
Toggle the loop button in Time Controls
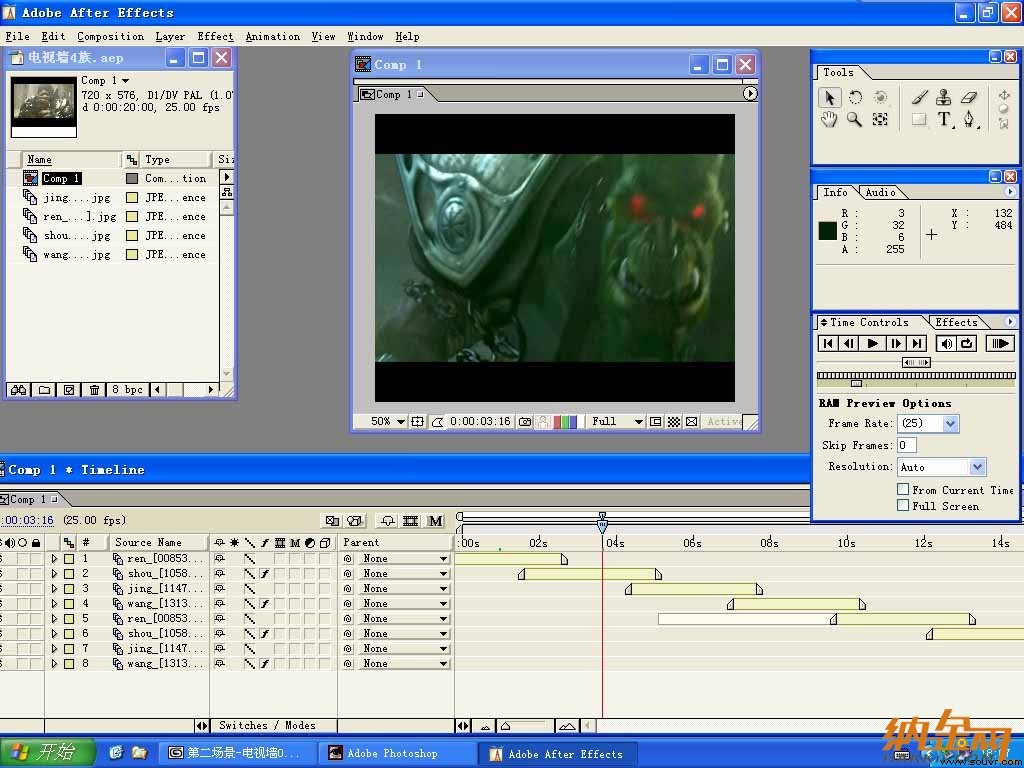pos(967,344)
